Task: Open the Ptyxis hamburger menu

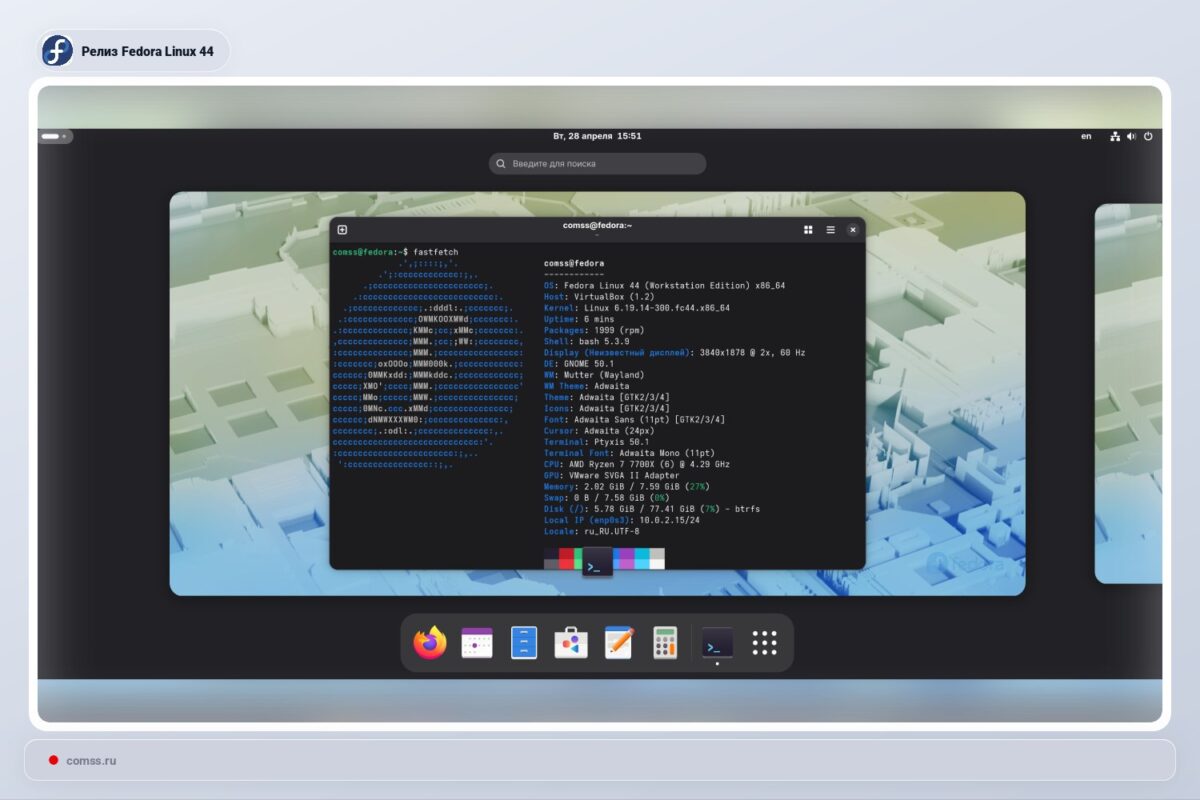Action: pyautogui.click(x=830, y=229)
